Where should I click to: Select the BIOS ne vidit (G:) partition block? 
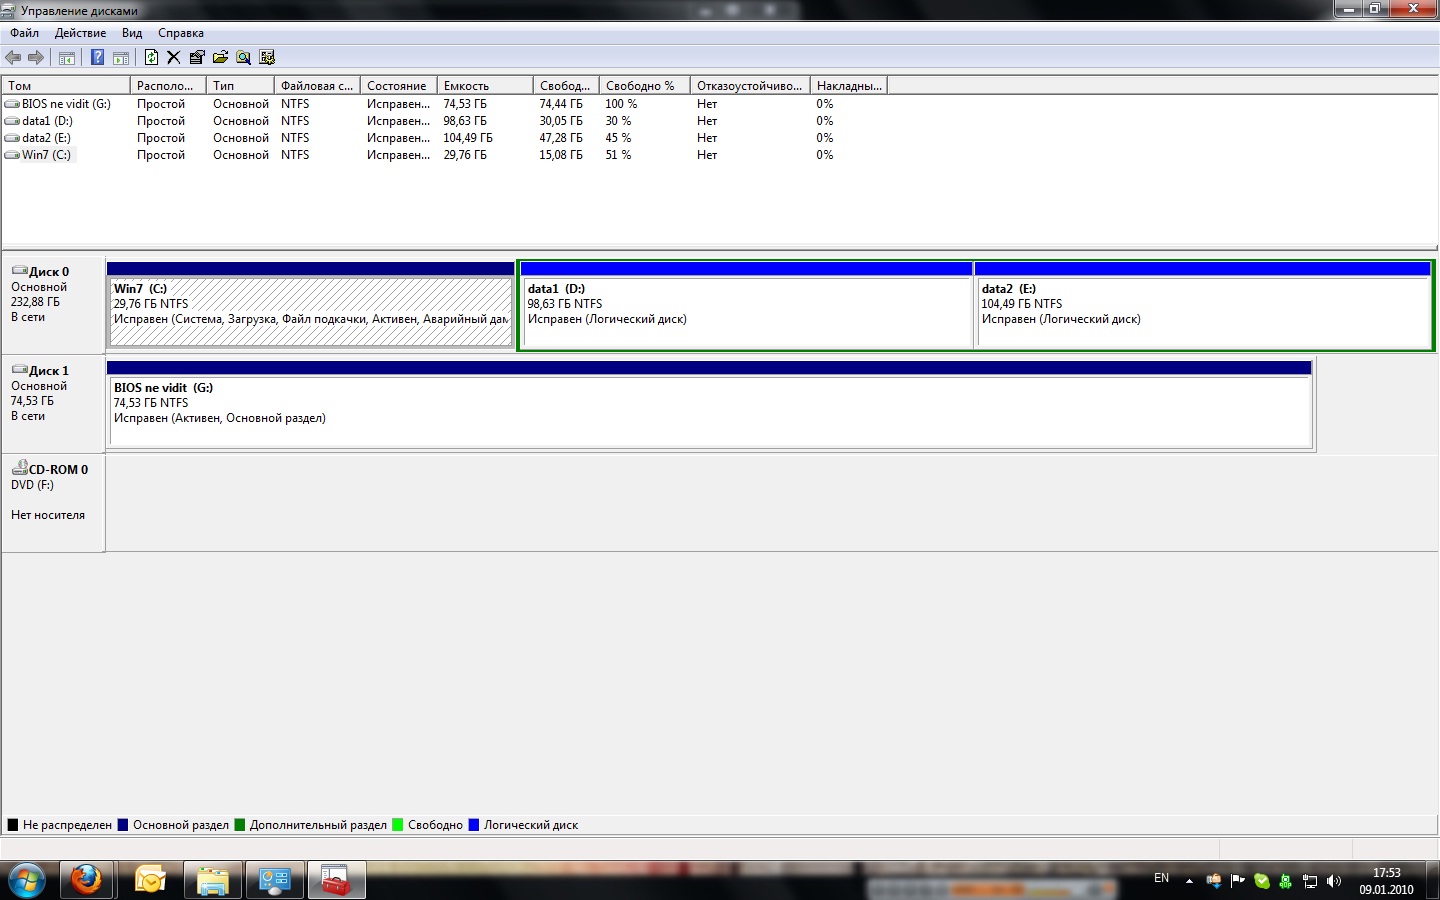[x=708, y=410]
